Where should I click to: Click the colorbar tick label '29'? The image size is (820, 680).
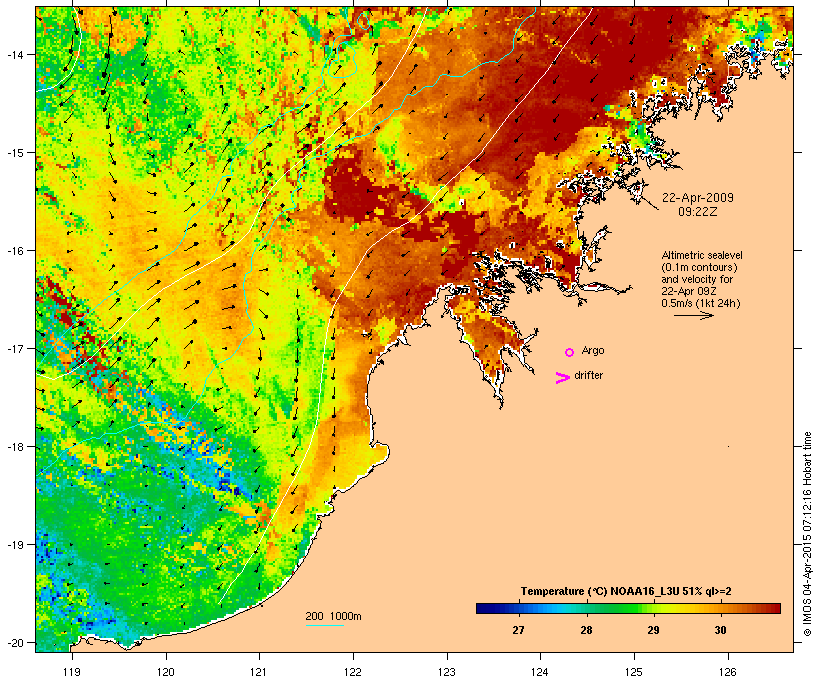[x=653, y=630]
